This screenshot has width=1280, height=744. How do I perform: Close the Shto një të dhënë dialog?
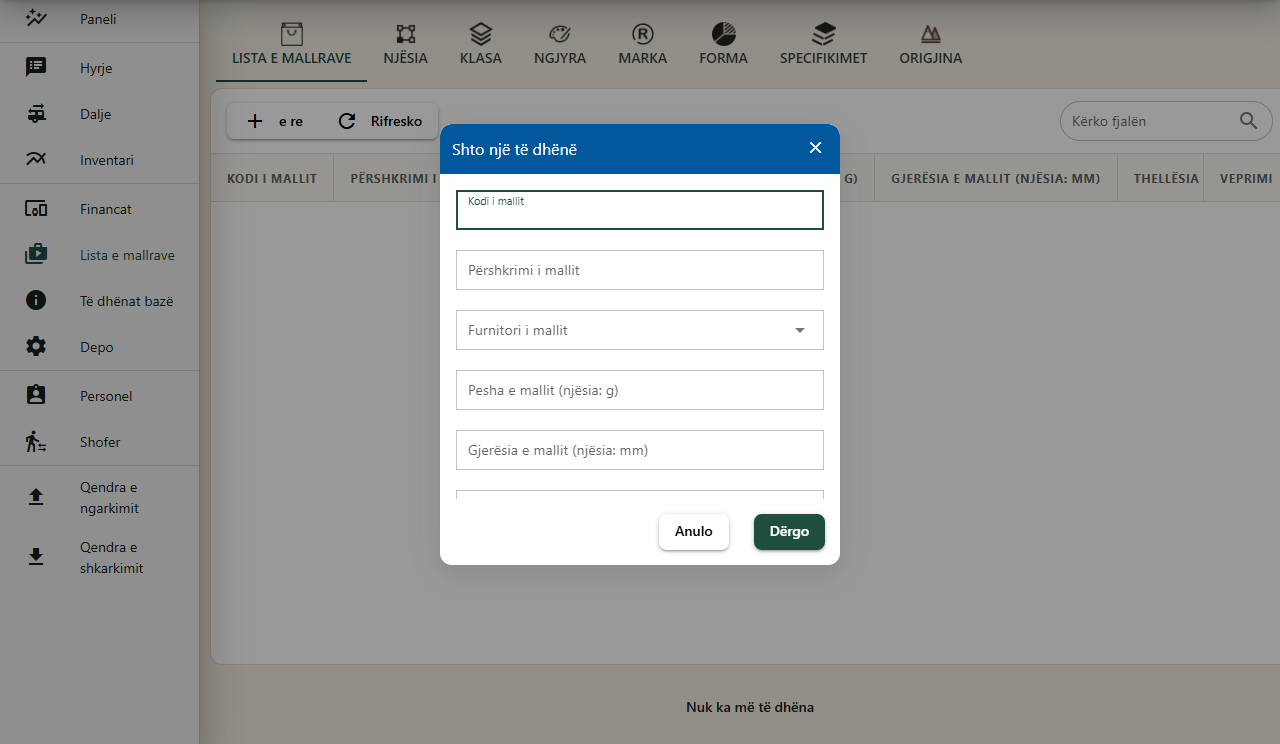tap(815, 148)
